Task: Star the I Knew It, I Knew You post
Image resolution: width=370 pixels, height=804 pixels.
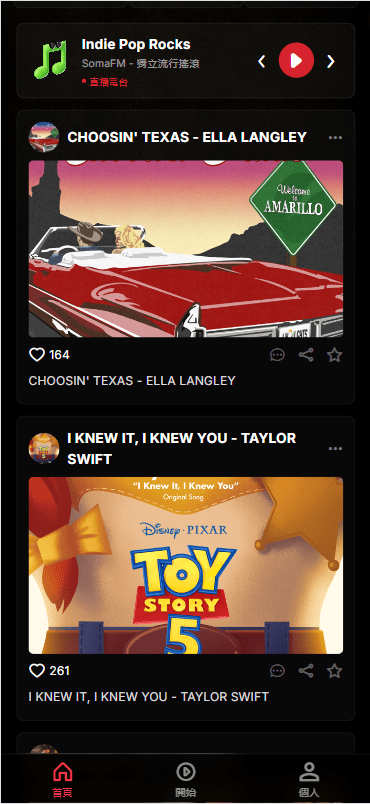Action: pos(335,671)
